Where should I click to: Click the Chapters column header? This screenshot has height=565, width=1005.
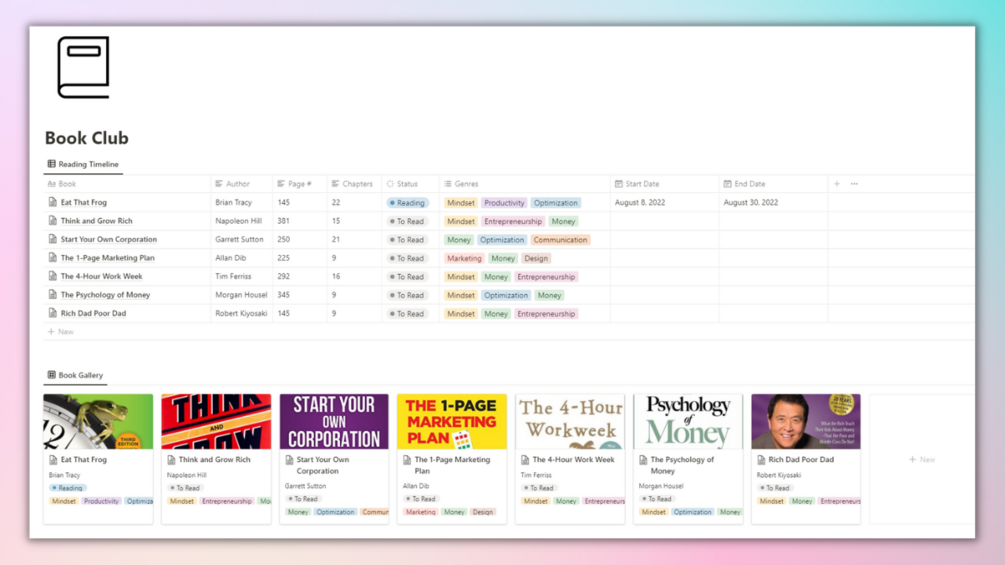click(352, 184)
